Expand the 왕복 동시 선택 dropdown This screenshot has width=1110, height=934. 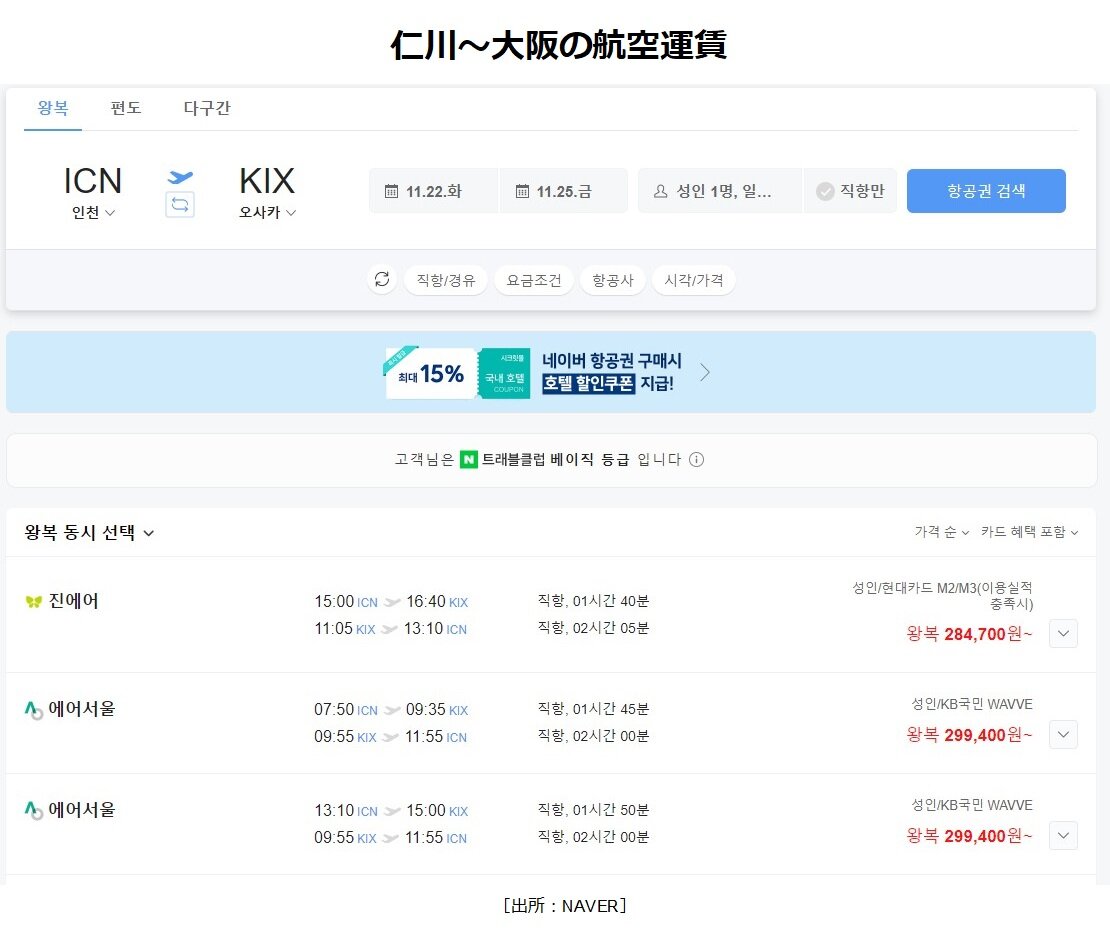click(x=89, y=533)
